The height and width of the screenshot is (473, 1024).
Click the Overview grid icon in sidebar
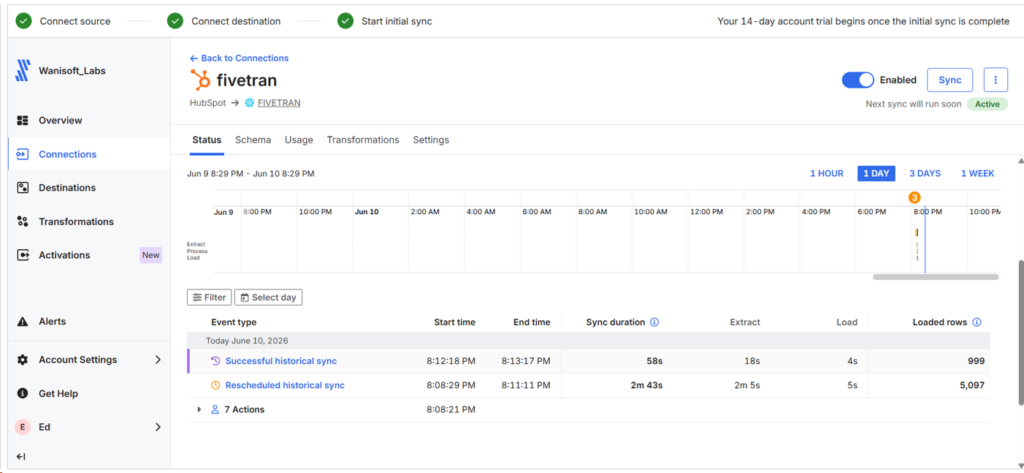[x=23, y=120]
